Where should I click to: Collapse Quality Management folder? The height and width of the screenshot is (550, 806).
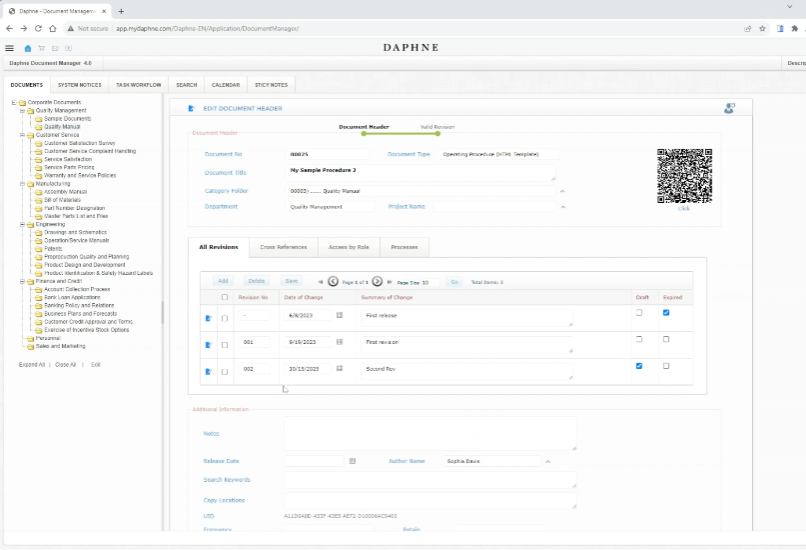pos(22,111)
